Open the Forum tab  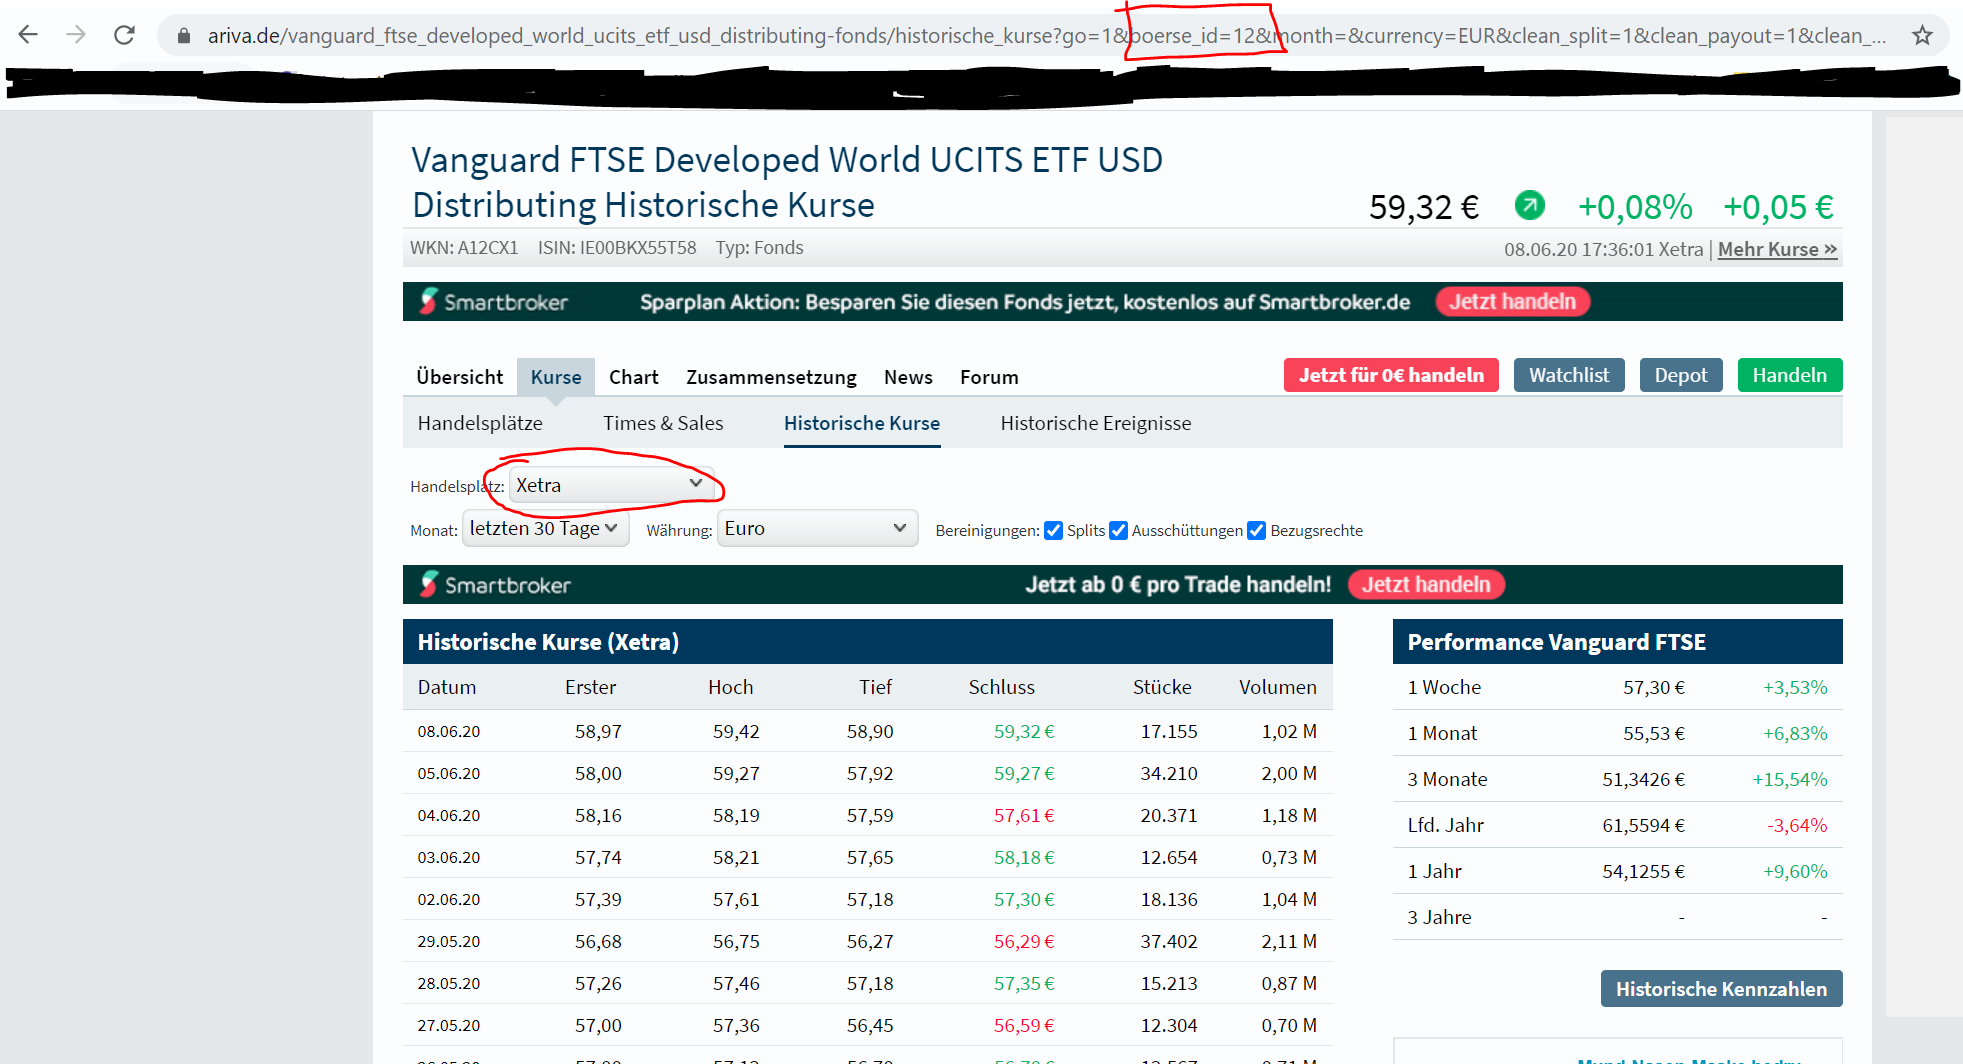[x=989, y=377]
